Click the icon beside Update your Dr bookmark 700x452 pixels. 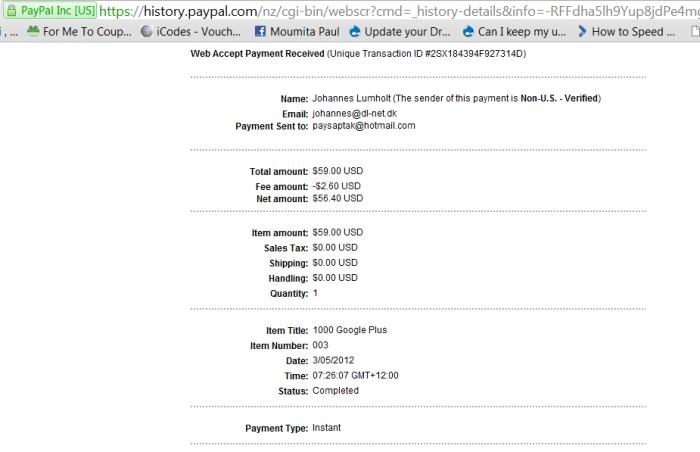point(354,31)
